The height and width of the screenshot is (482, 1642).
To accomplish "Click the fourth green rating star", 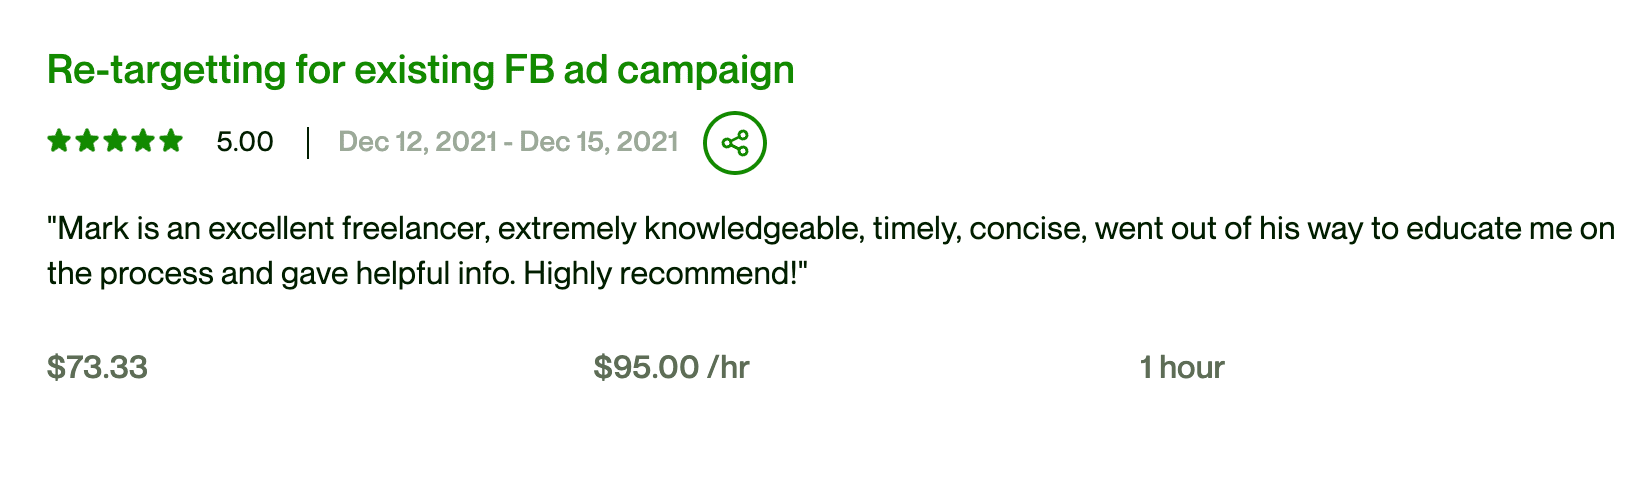I will 143,141.
